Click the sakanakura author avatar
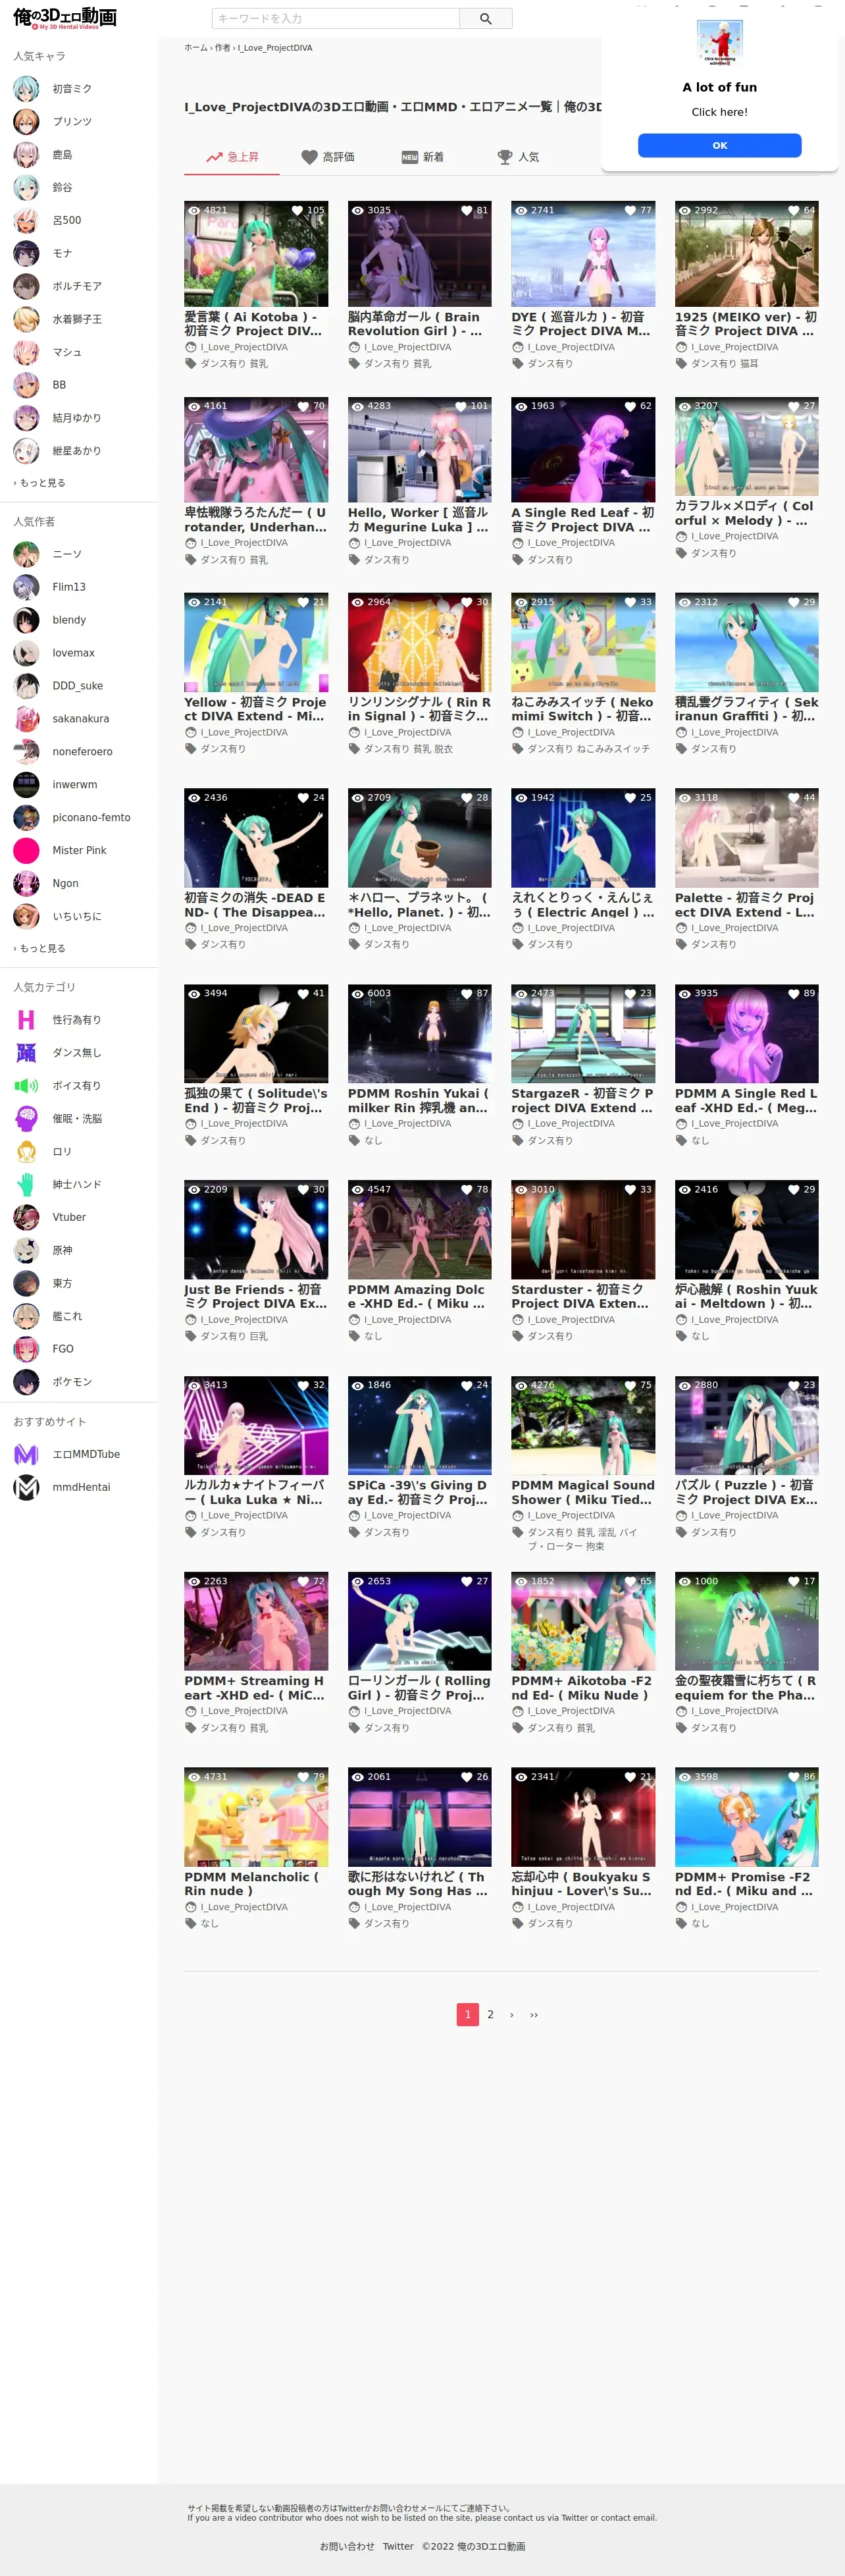This screenshot has width=845, height=2576. click(26, 719)
